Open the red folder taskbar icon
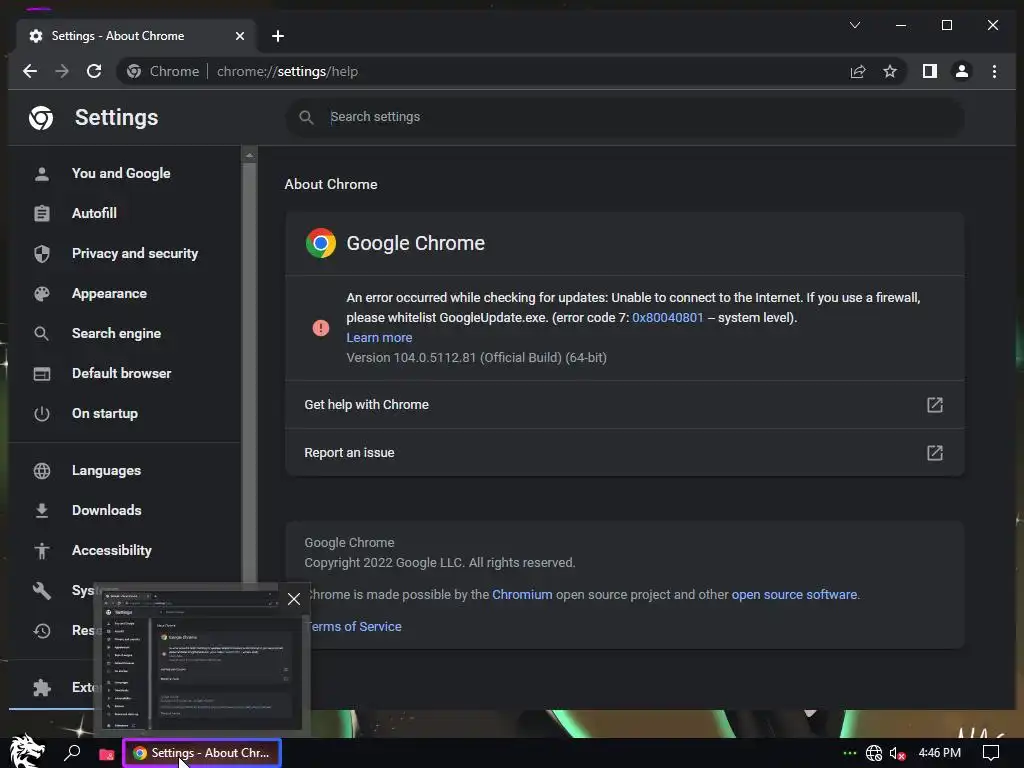The image size is (1024, 768). tap(106, 754)
